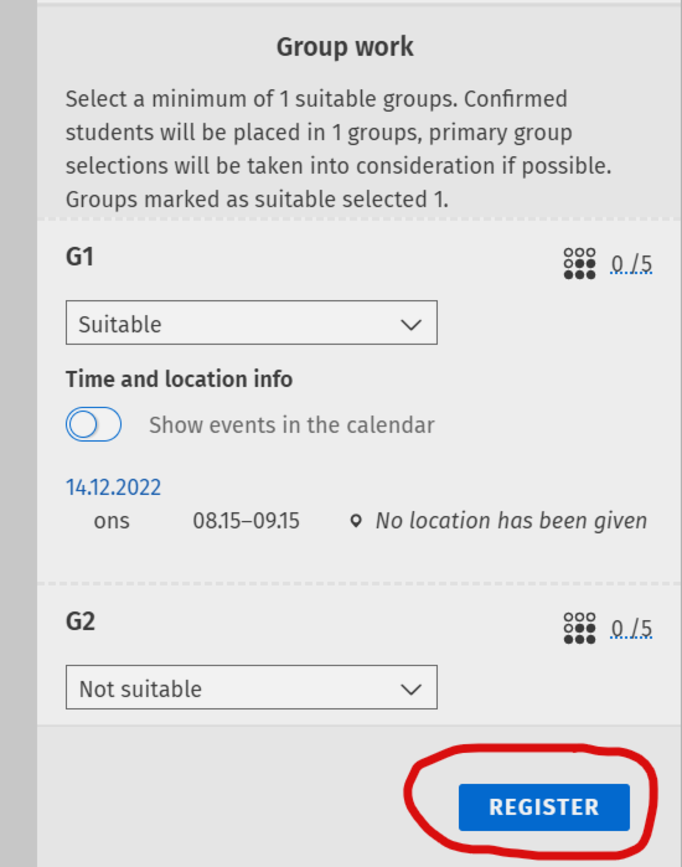Click the 'Show events in the calendar' label
This screenshot has width=682, height=867.
pos(291,425)
